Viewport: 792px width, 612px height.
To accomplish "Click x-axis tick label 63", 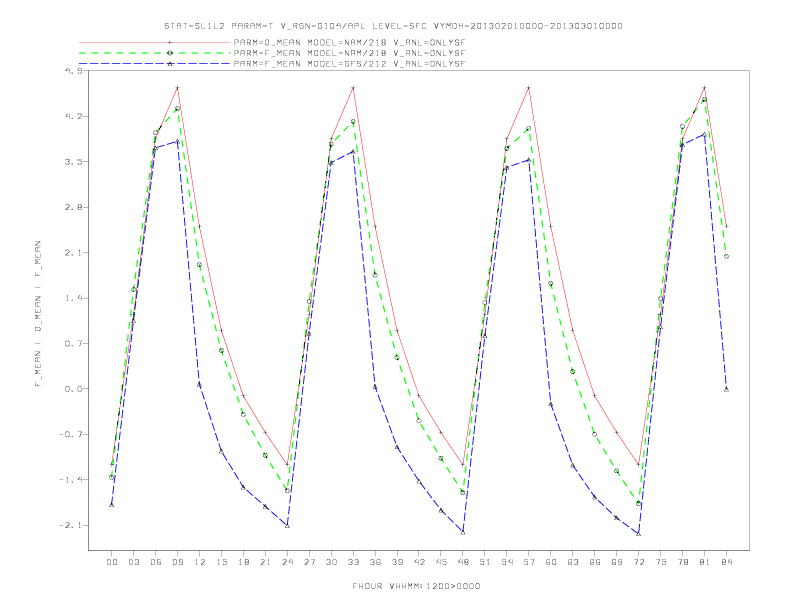I will 573,562.
